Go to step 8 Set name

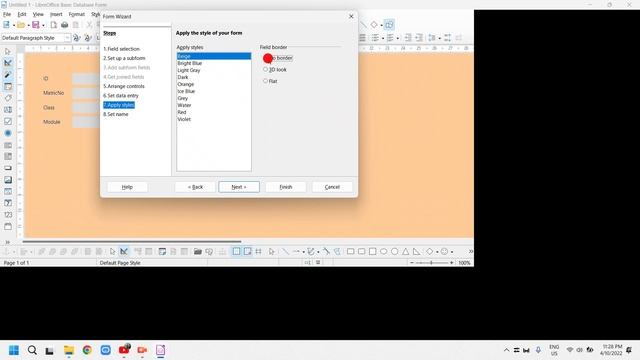[116, 114]
